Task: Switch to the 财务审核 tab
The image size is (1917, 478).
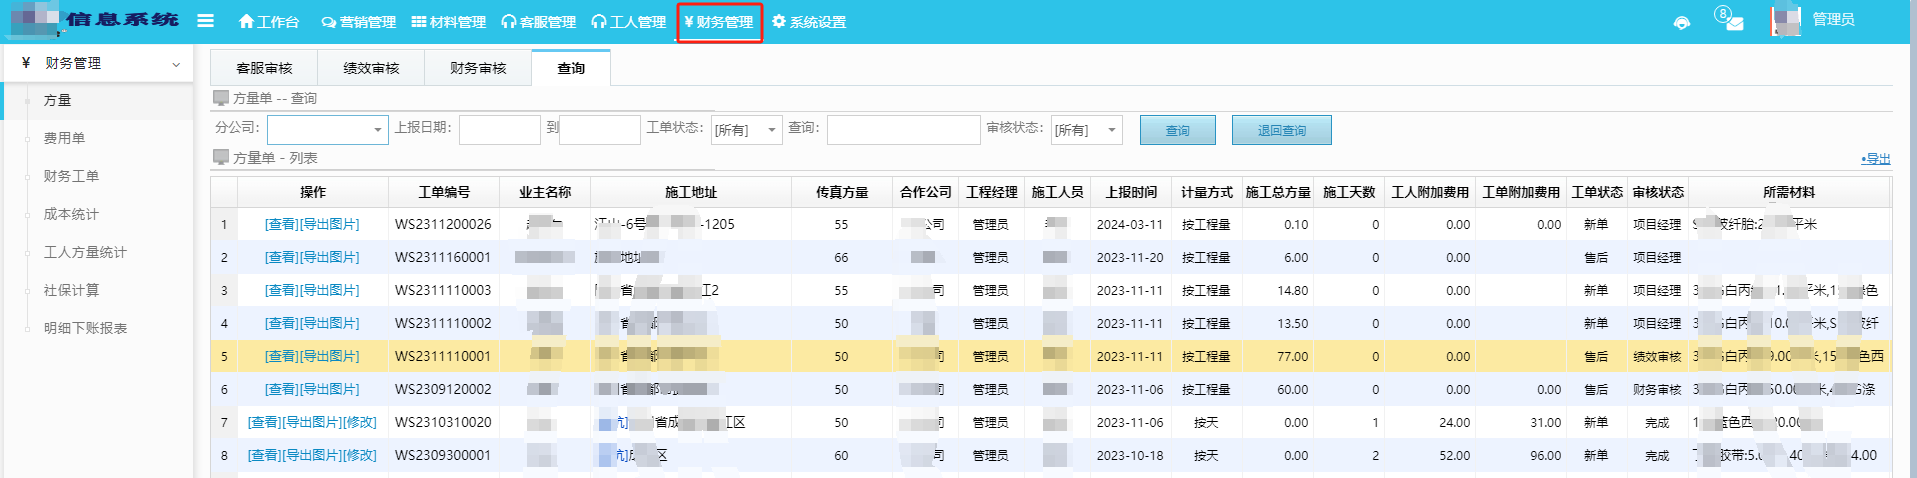Action: click(478, 68)
